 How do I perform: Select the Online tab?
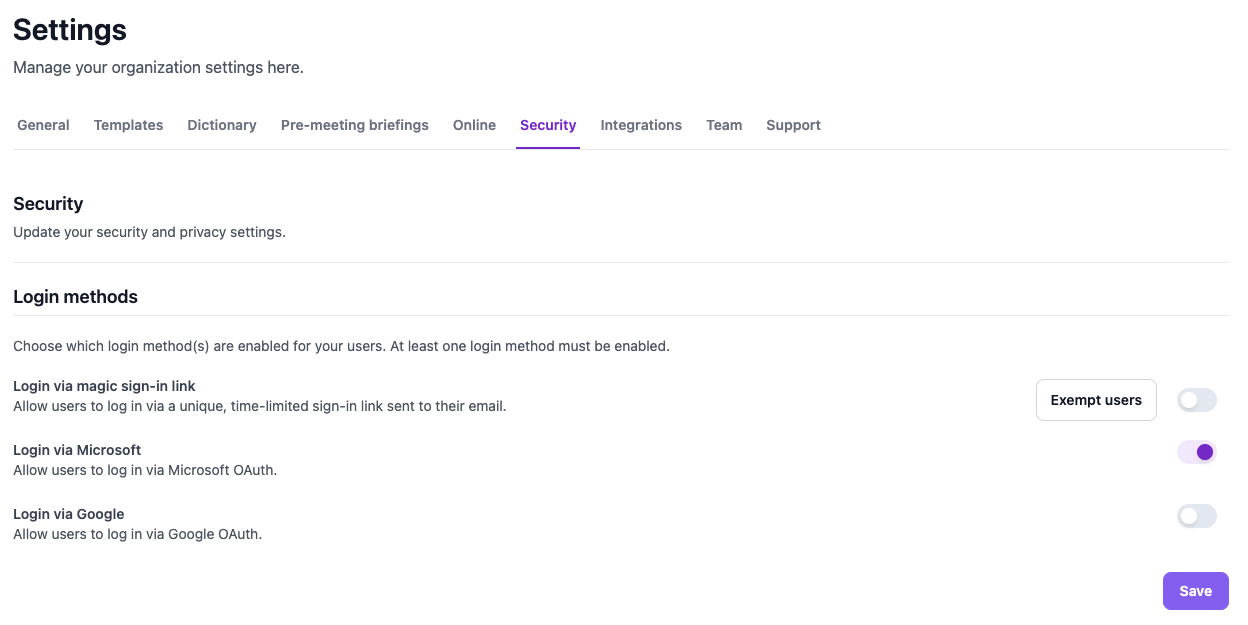pos(474,125)
